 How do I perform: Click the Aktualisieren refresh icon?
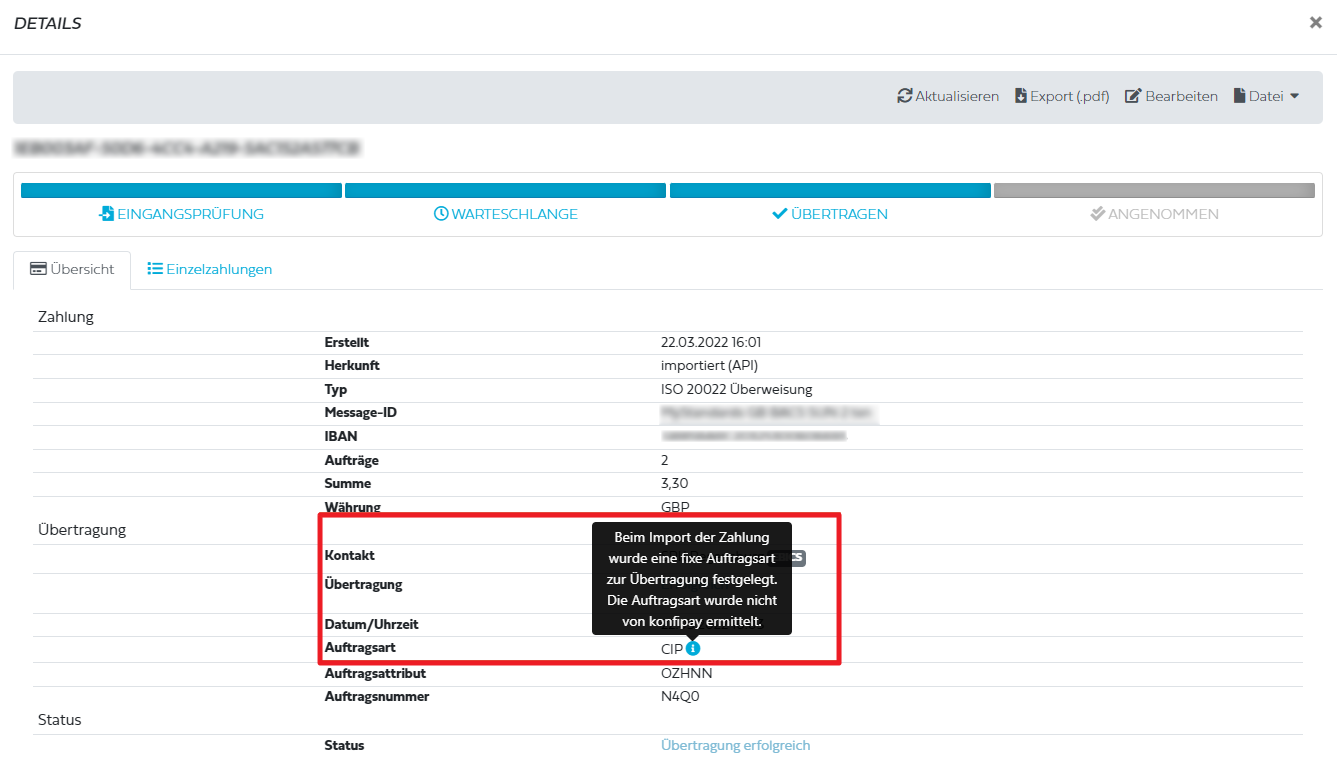click(905, 96)
